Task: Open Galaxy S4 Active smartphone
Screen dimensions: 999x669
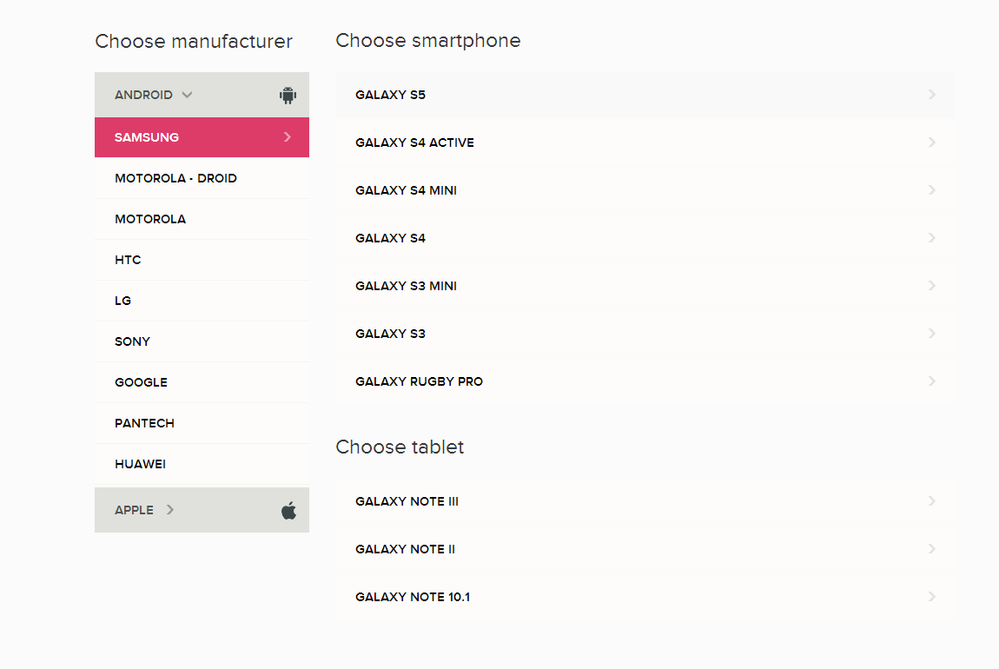Action: tap(645, 143)
